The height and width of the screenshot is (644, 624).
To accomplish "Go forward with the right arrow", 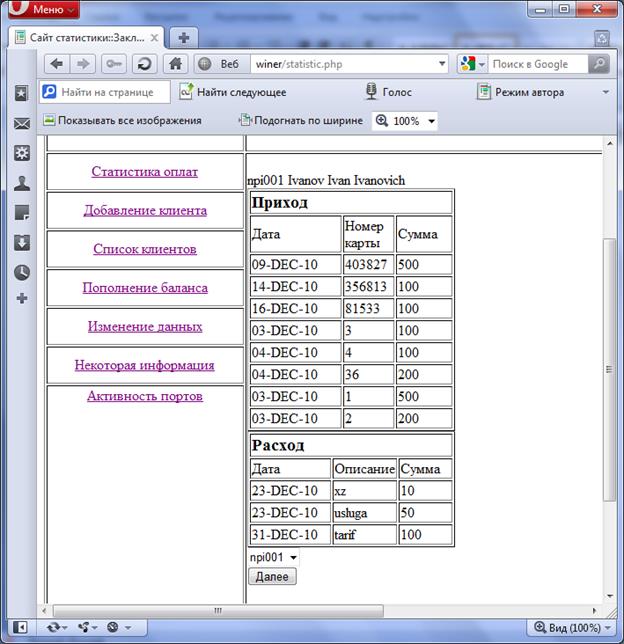I will (83, 64).
